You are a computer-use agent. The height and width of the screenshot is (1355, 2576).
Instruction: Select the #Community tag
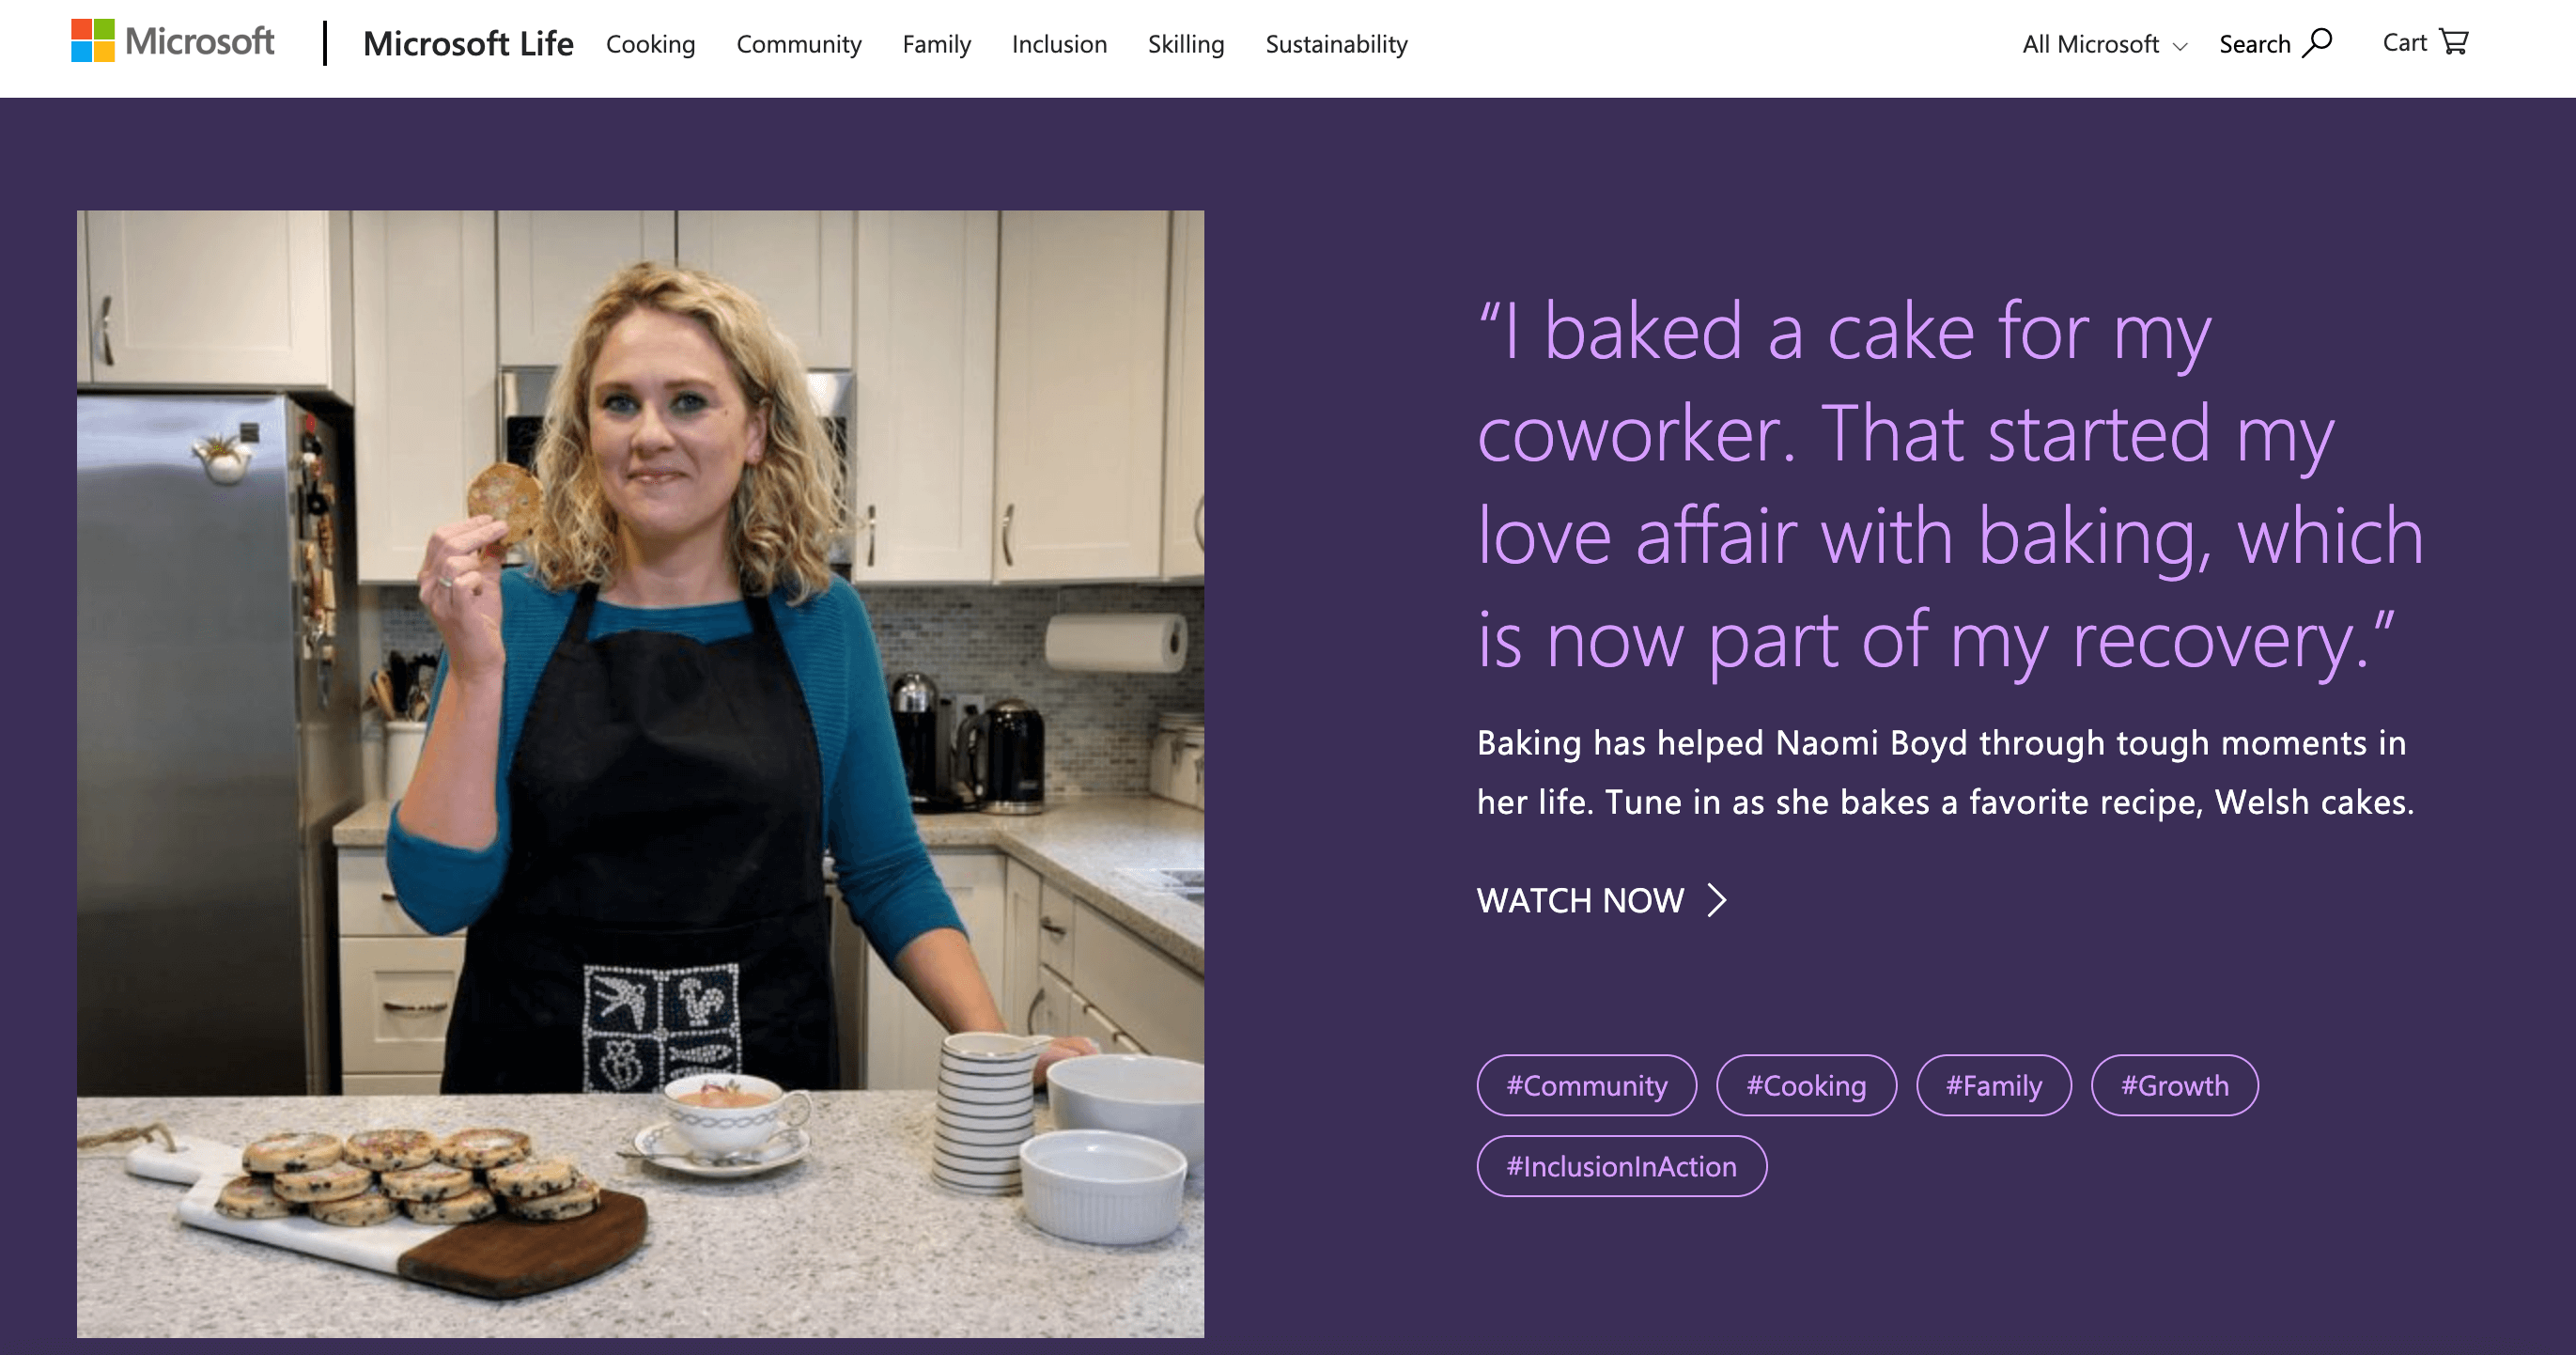click(x=1586, y=1085)
